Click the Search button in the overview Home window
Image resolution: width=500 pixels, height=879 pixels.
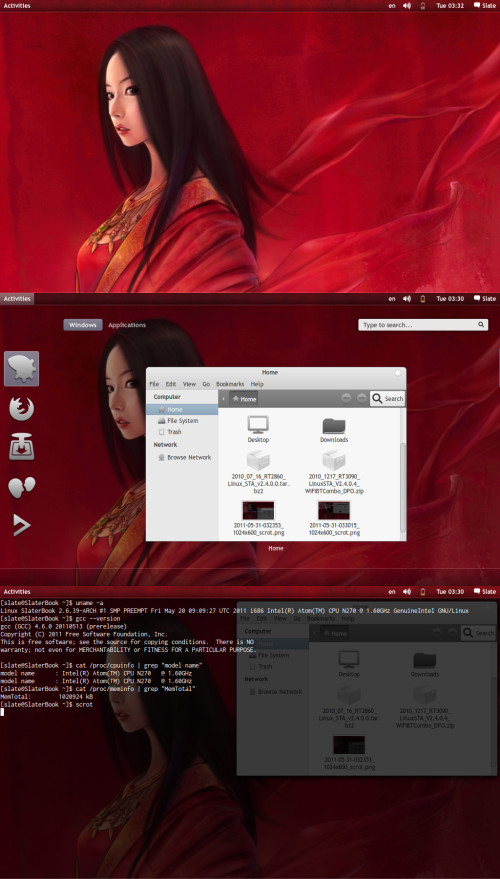pyautogui.click(x=387, y=399)
